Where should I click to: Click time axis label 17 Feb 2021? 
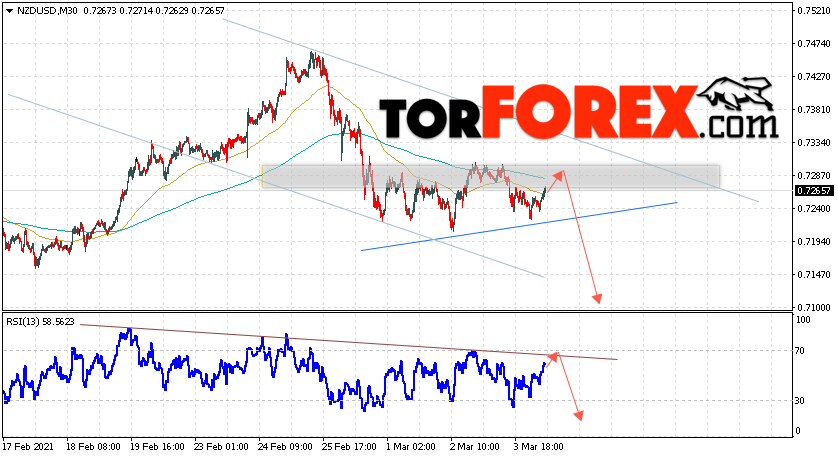click(28, 447)
